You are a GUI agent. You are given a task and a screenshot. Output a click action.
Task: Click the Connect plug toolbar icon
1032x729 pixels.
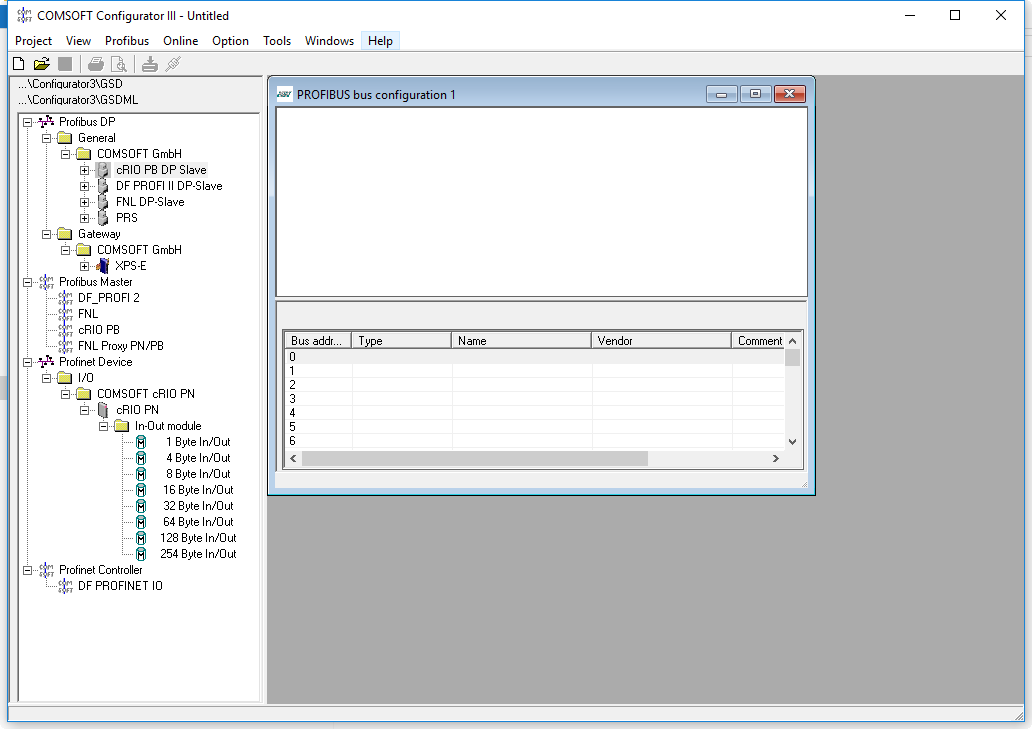click(x=173, y=64)
